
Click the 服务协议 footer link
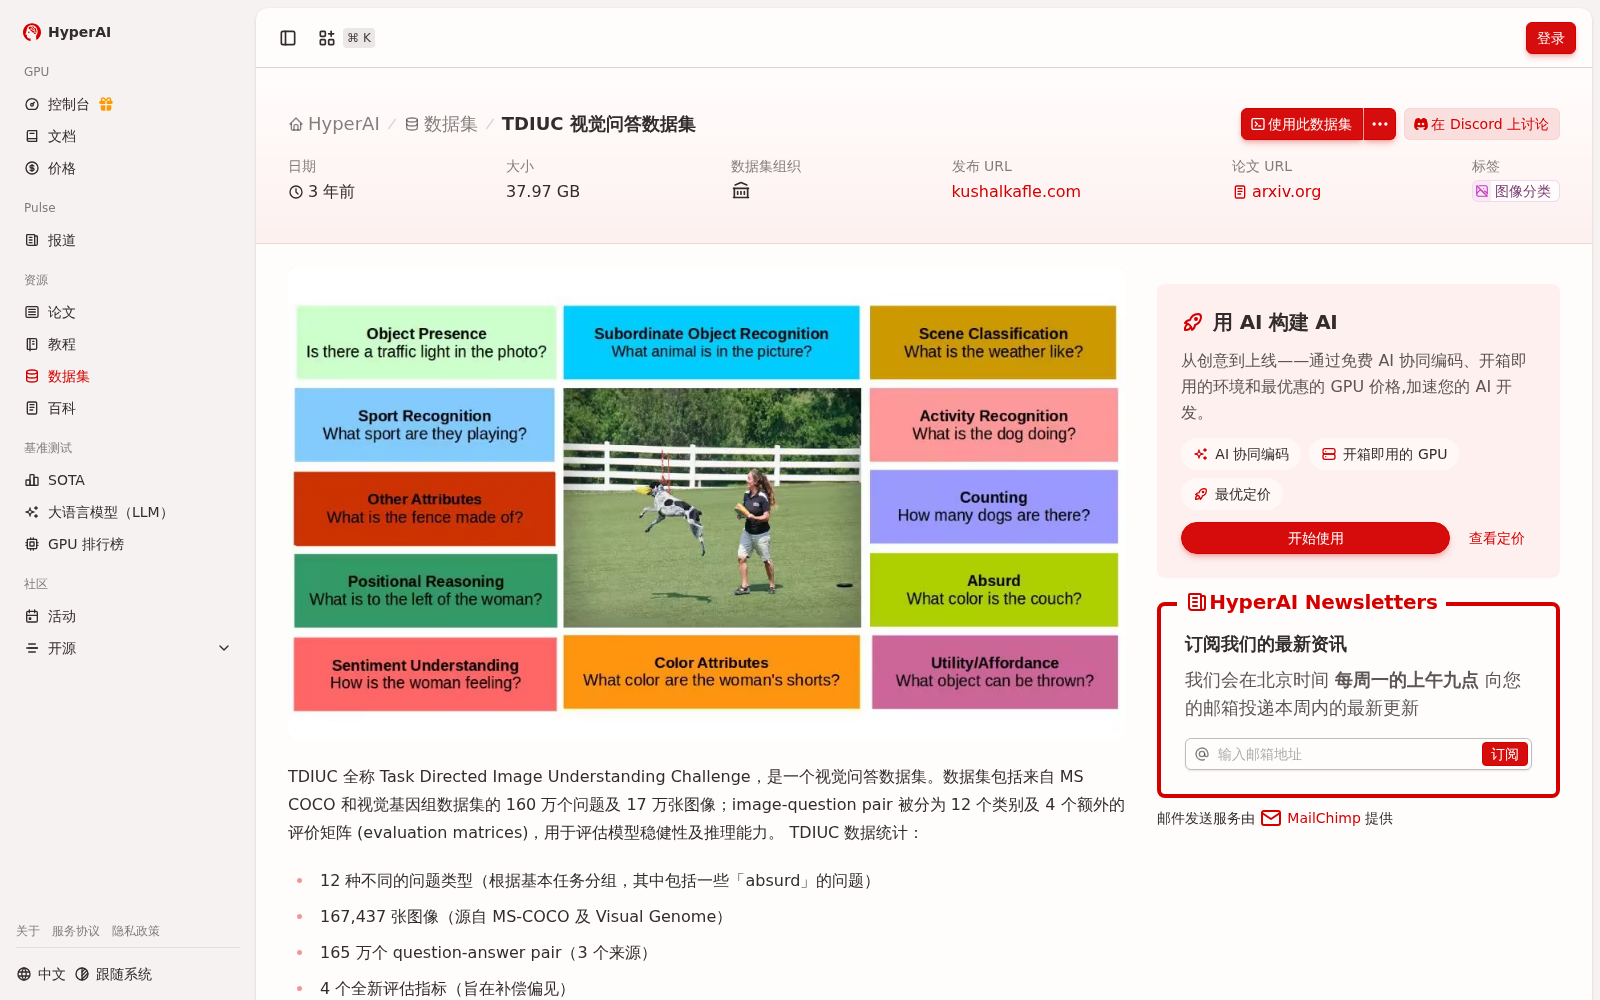pyautogui.click(x=76, y=931)
